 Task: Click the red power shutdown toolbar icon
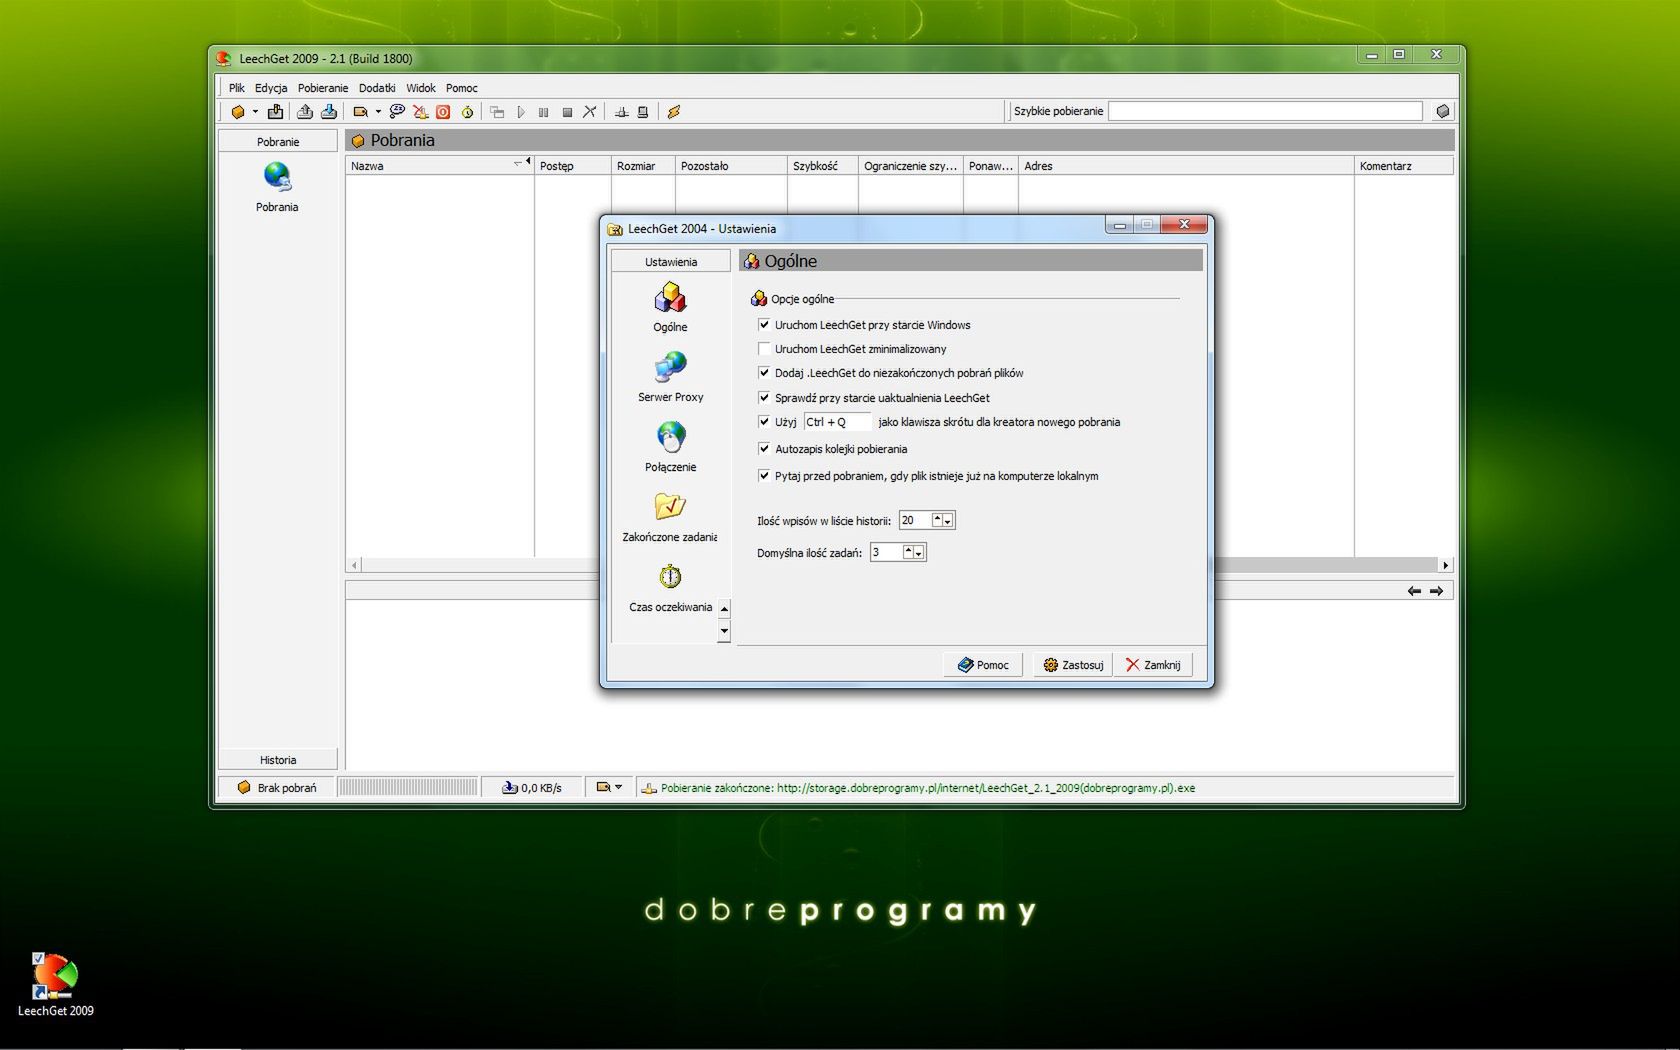pyautogui.click(x=443, y=112)
